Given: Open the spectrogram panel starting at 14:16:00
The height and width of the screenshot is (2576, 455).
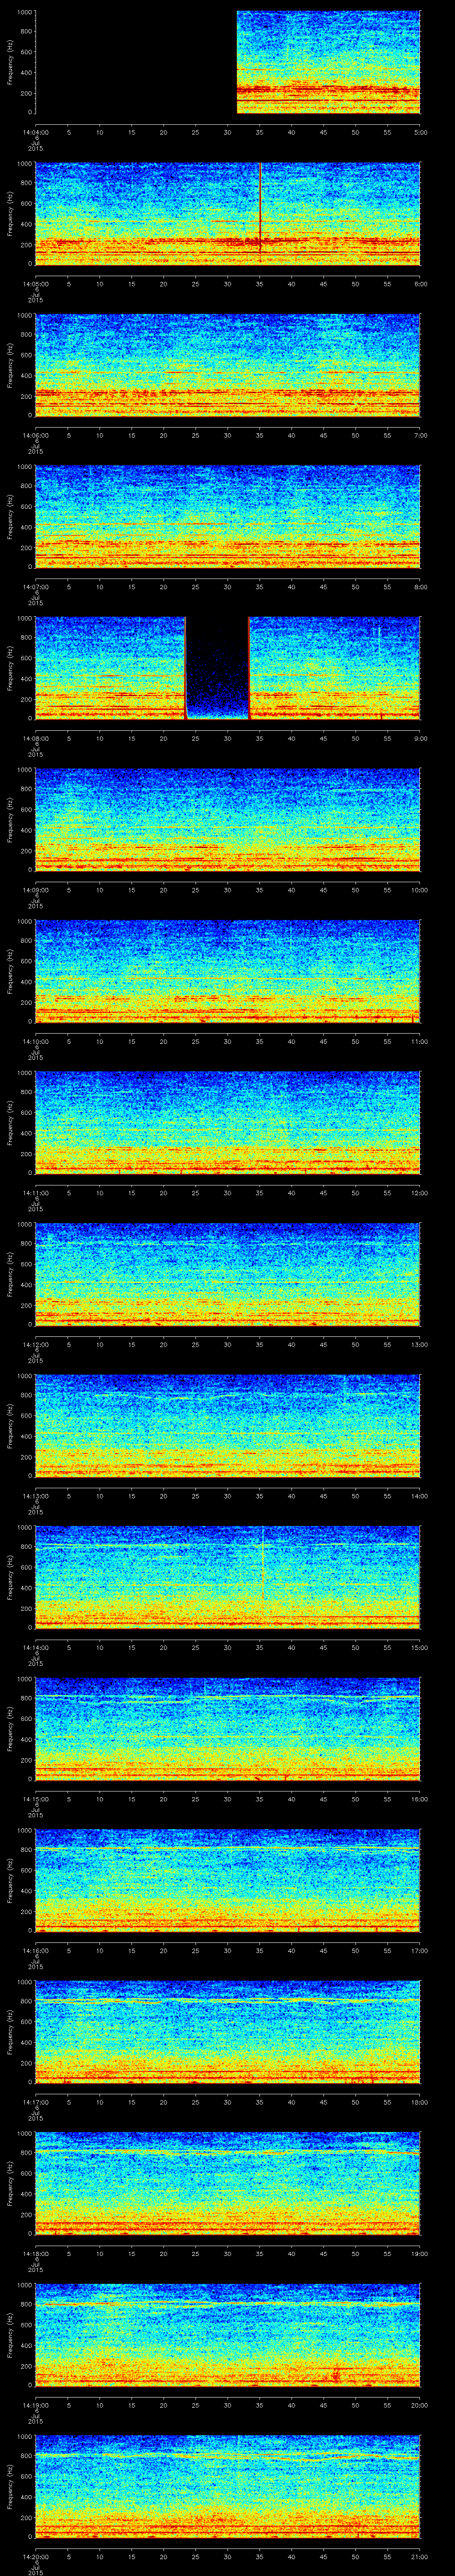Looking at the screenshot, I should point(228,1880).
